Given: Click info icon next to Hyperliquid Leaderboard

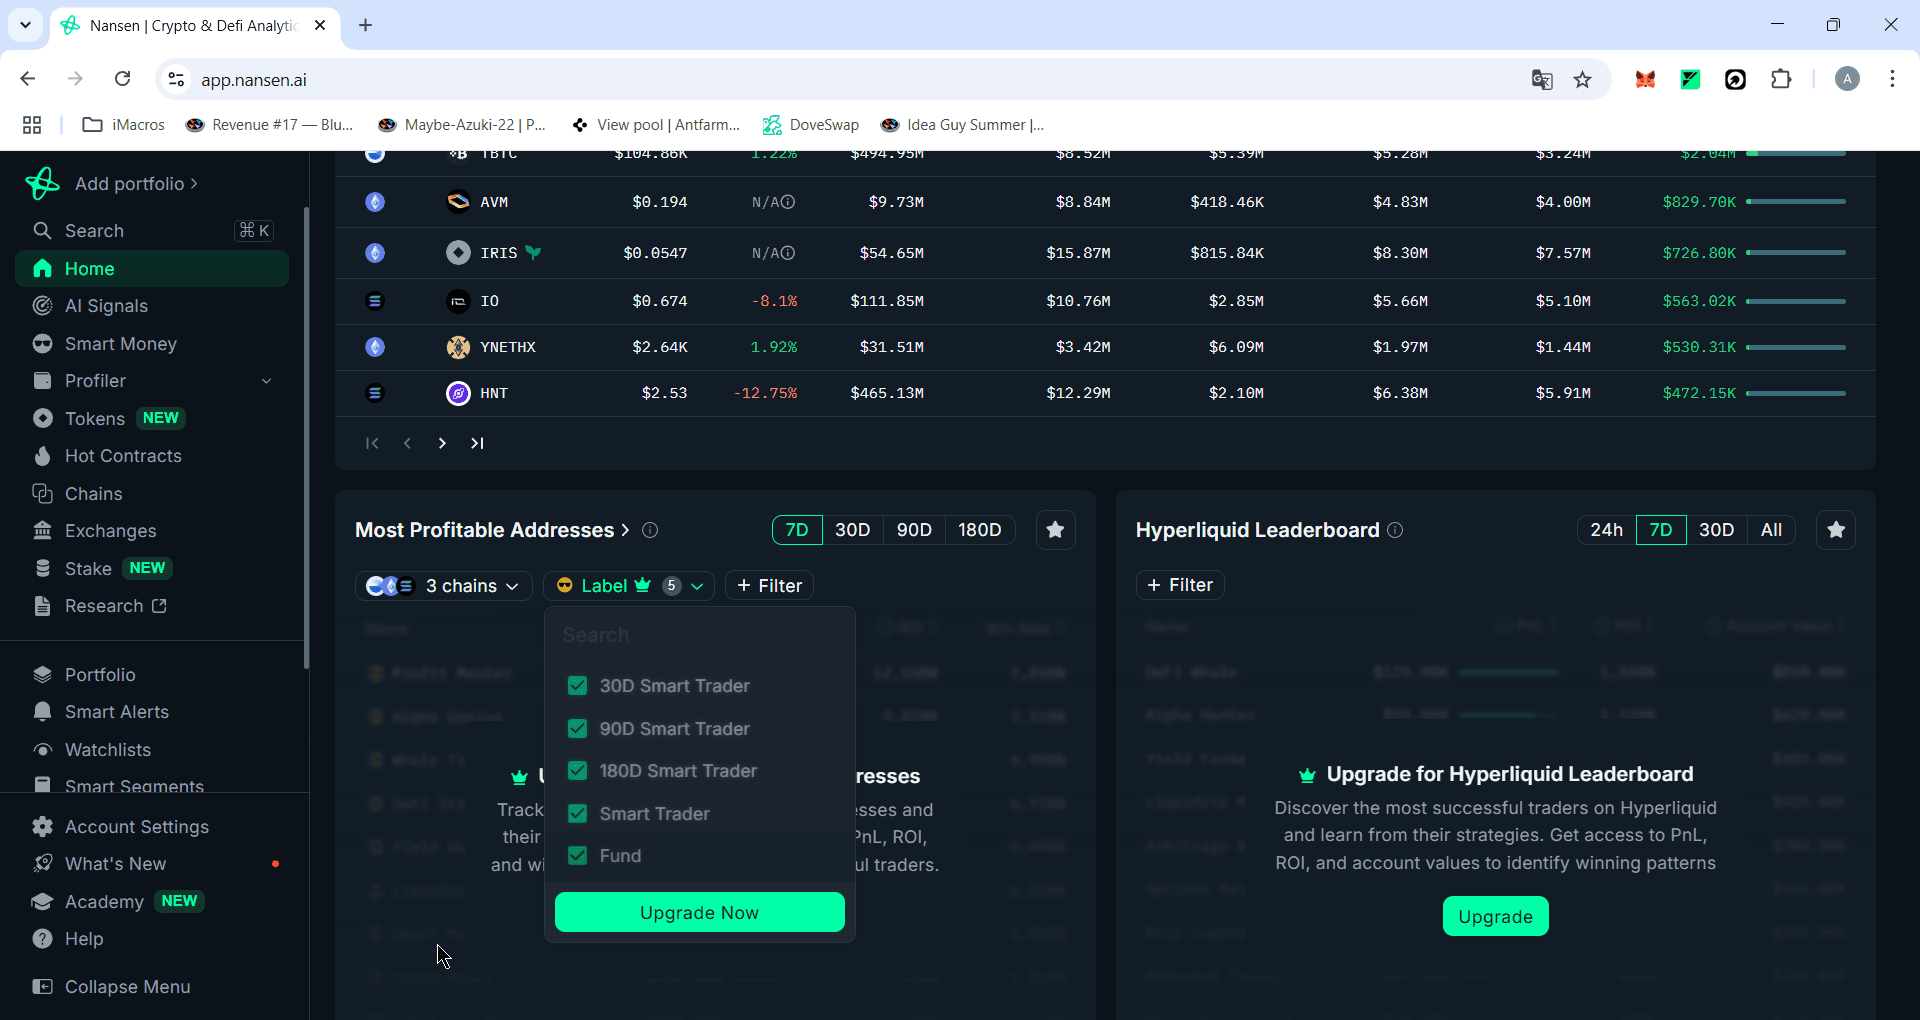Looking at the screenshot, I should tap(1395, 530).
